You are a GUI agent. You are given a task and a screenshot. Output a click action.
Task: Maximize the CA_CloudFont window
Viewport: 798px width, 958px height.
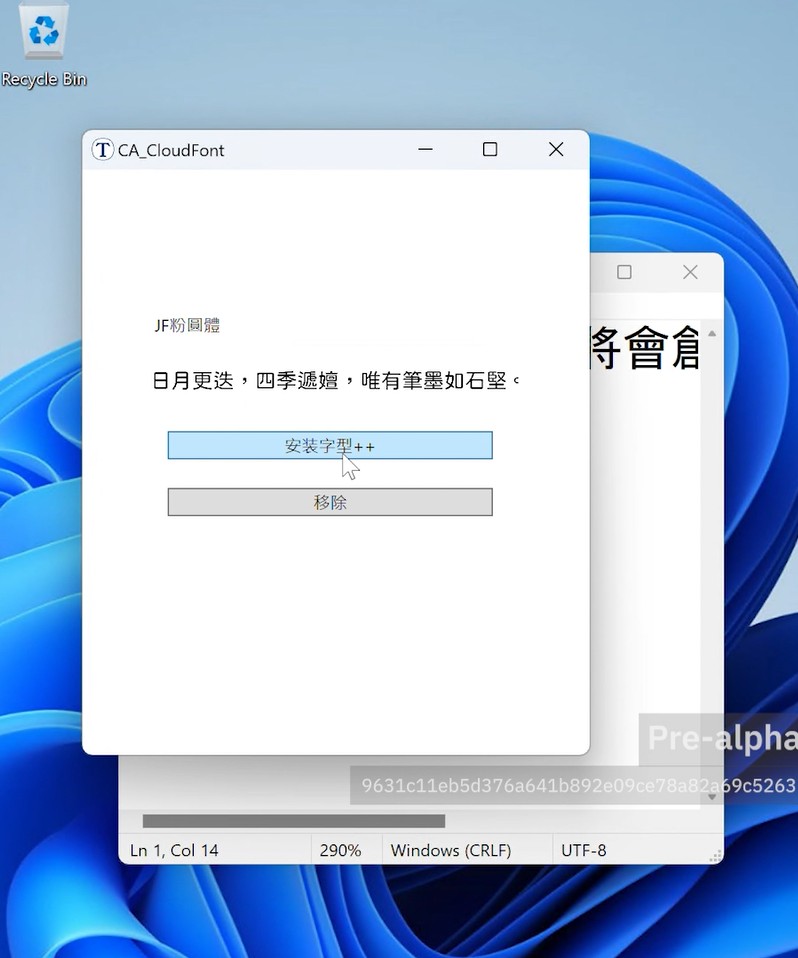point(490,150)
